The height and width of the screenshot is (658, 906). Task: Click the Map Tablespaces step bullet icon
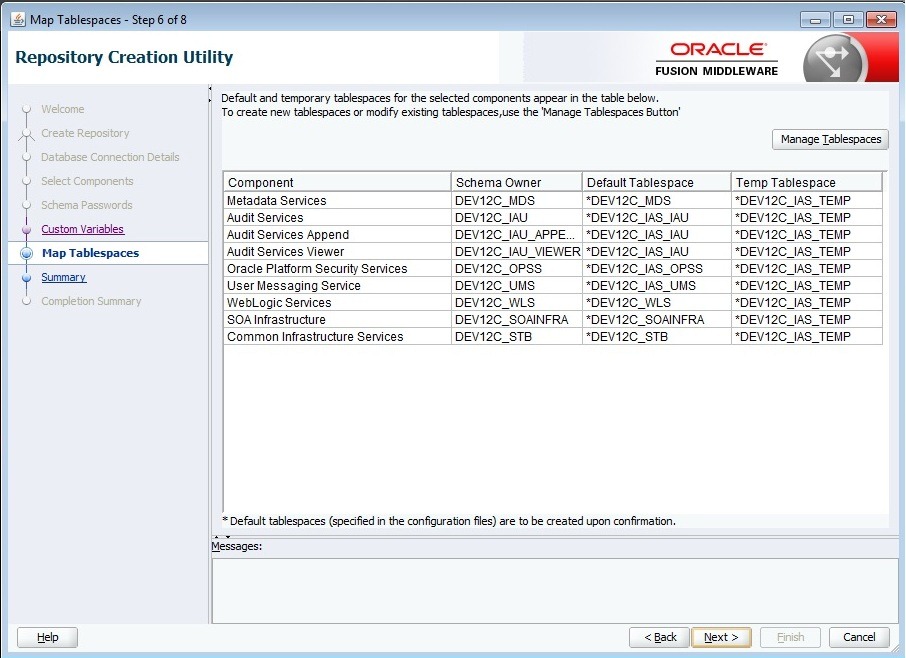27,254
